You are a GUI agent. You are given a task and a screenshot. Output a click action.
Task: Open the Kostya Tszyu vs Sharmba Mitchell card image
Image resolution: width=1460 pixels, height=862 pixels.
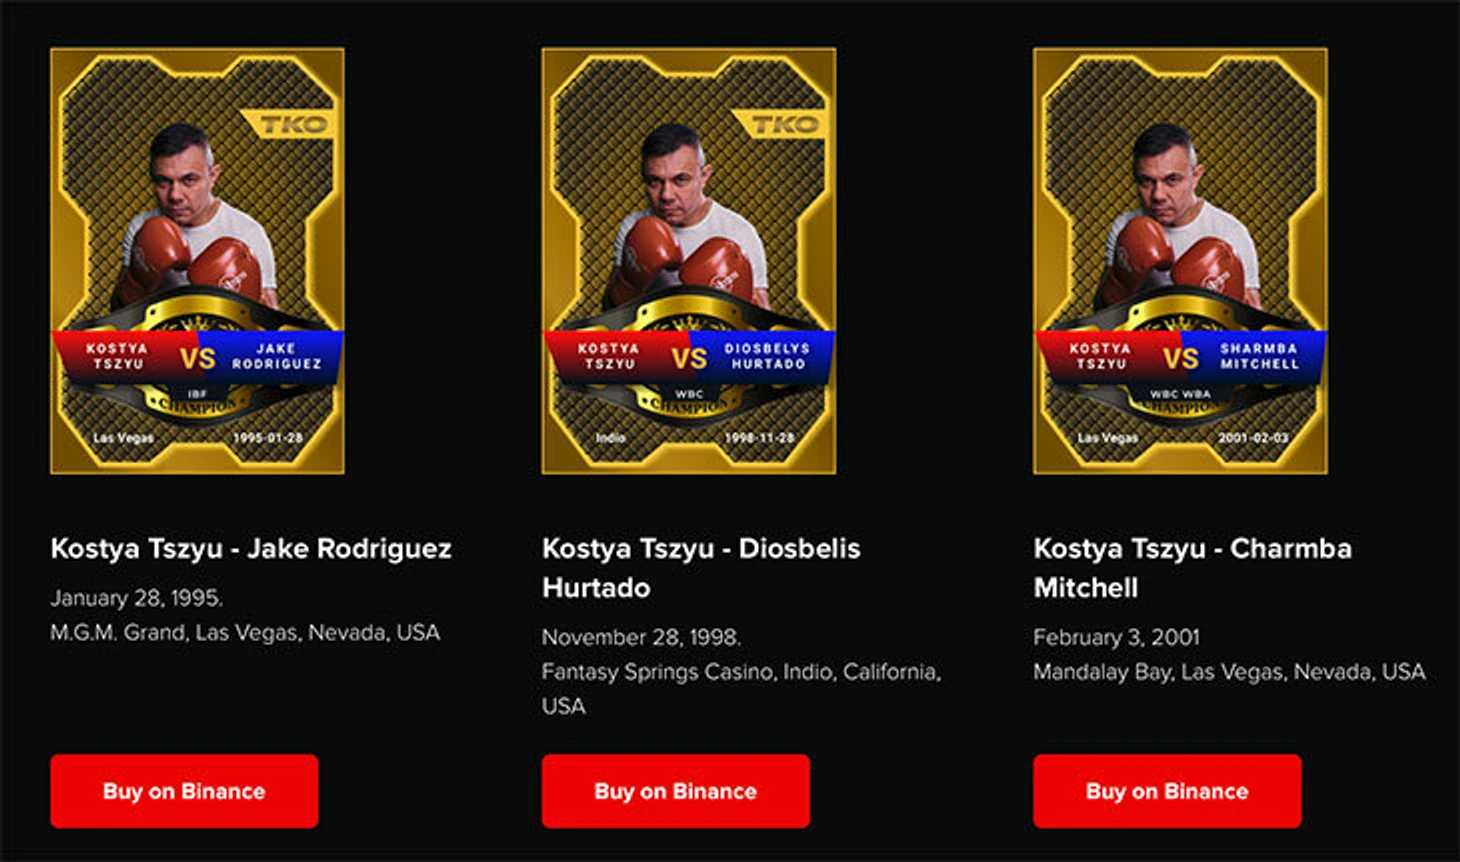point(1180,261)
